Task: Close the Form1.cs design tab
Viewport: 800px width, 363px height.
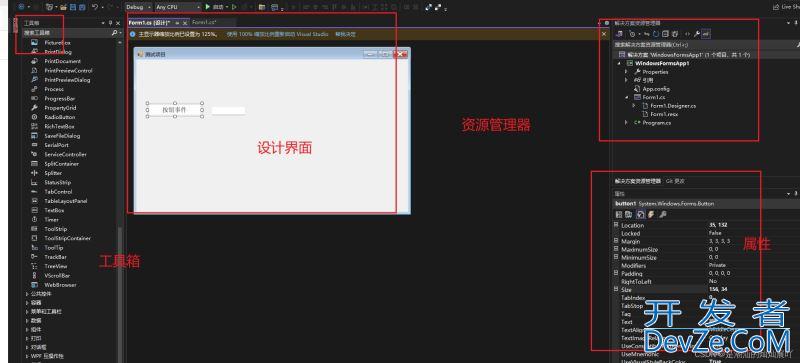Action: point(185,23)
